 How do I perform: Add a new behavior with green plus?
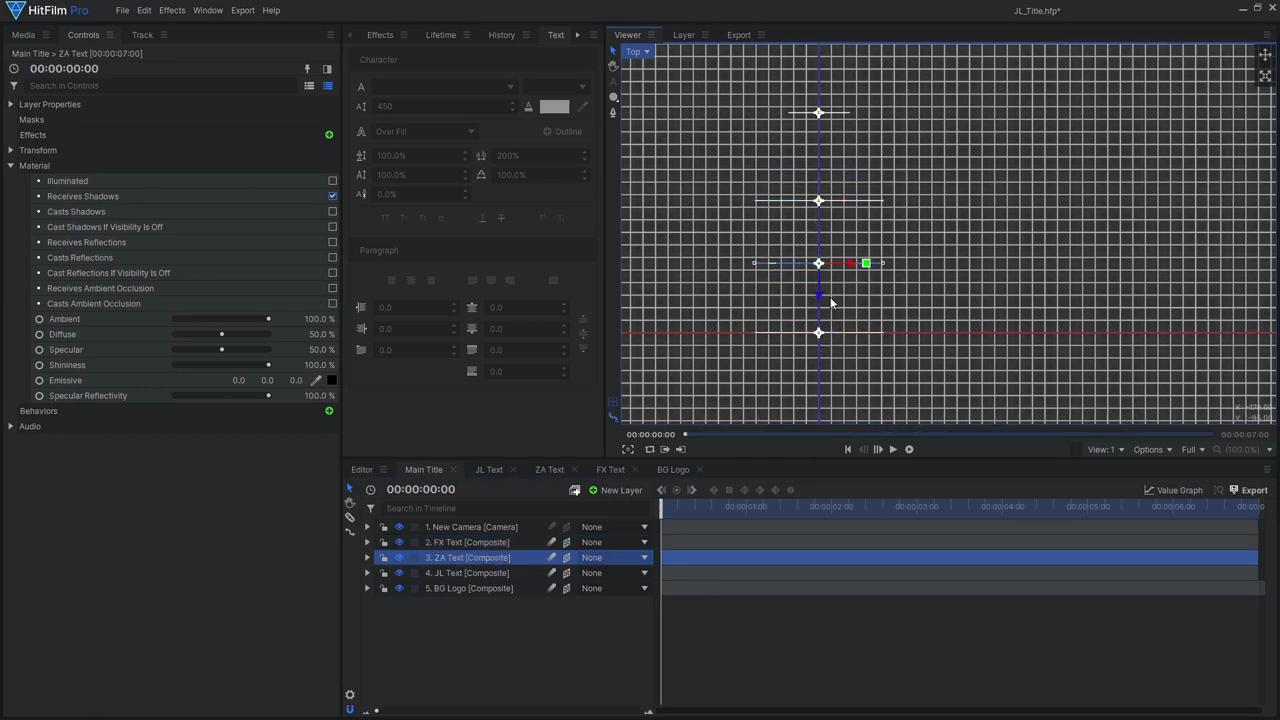click(329, 411)
